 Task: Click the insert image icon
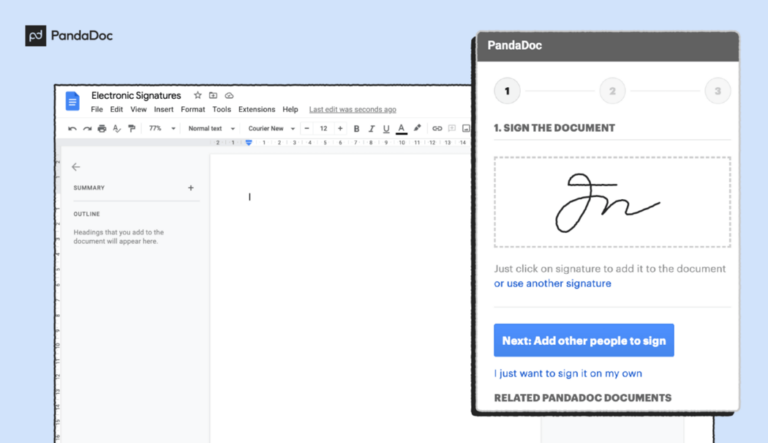tap(466, 128)
